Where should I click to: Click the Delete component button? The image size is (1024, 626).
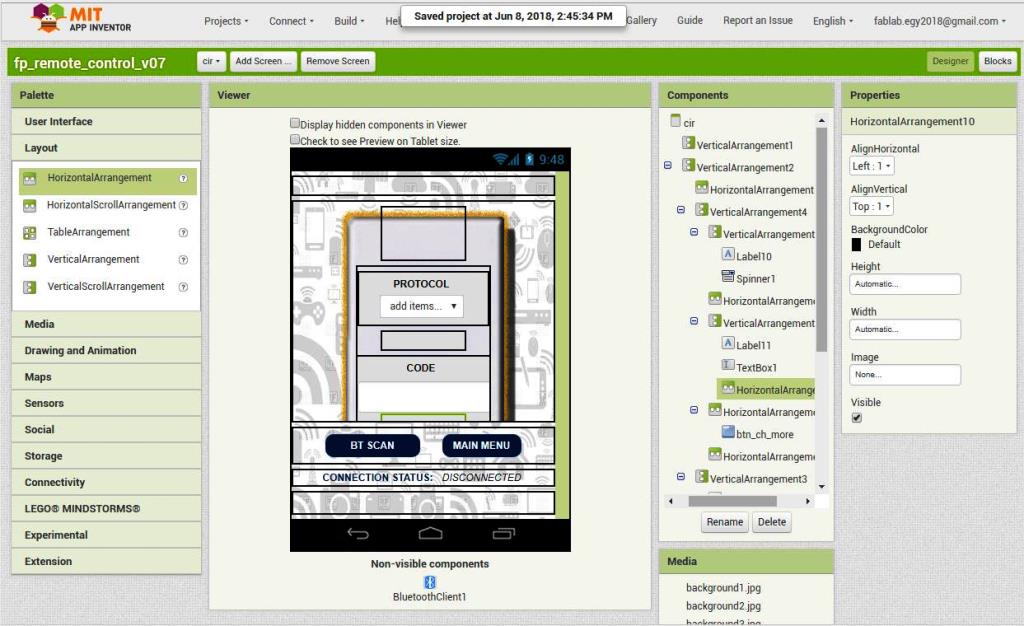coord(772,522)
